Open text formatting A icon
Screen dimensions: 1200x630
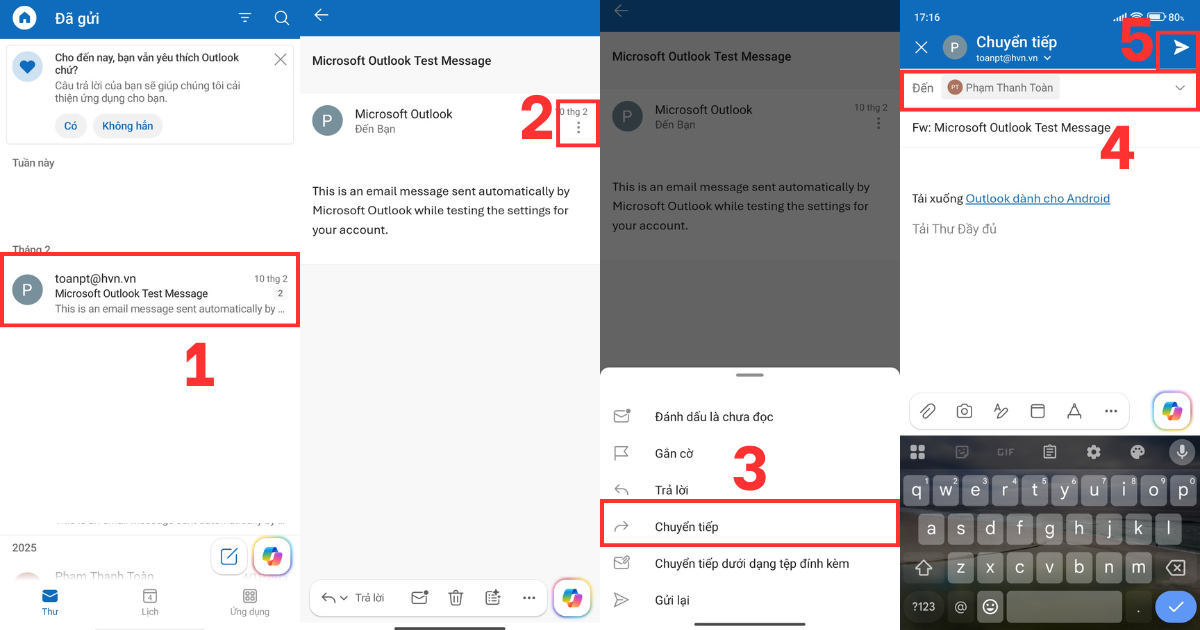pos(1074,411)
